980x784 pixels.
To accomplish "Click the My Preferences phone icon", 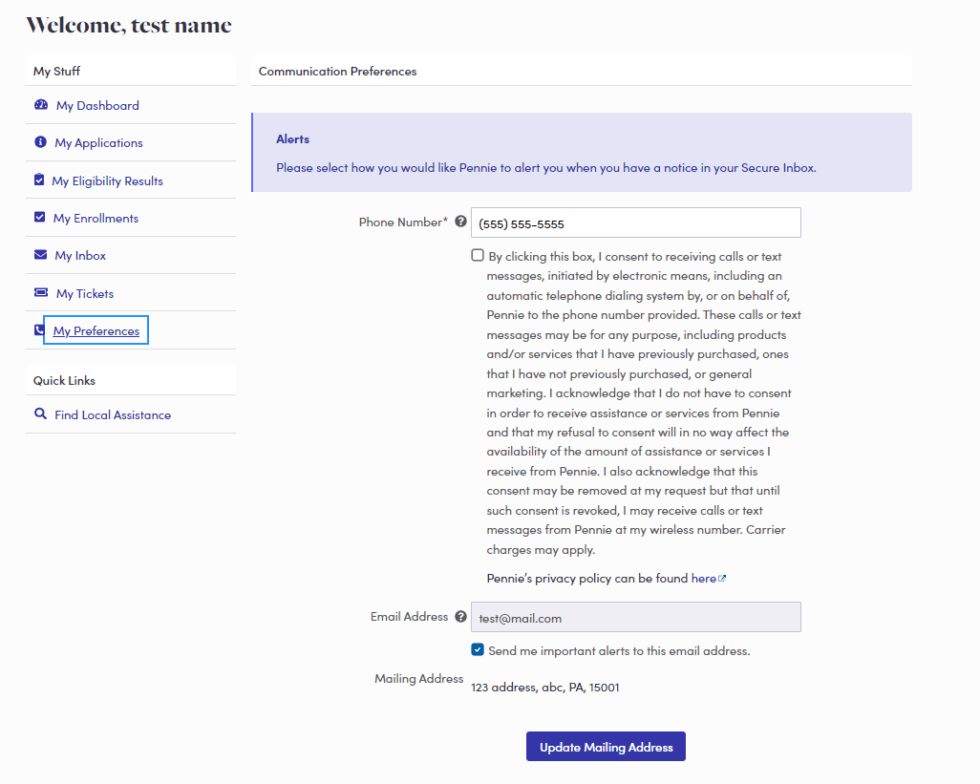I will pos(38,330).
